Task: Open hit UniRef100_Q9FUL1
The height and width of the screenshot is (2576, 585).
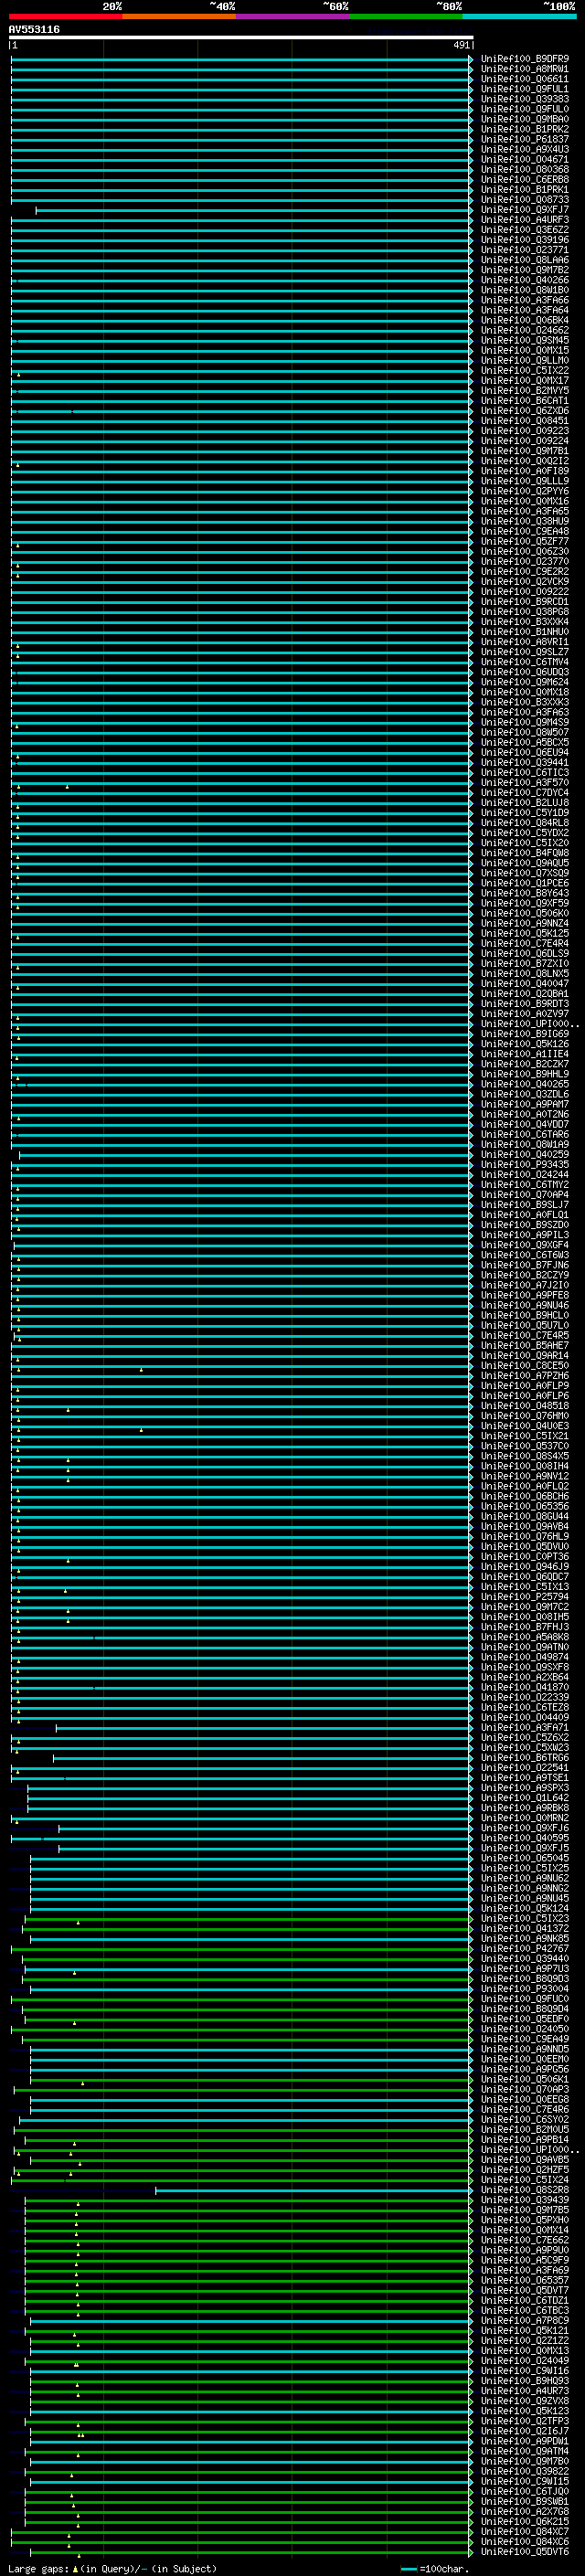Action: [524, 89]
